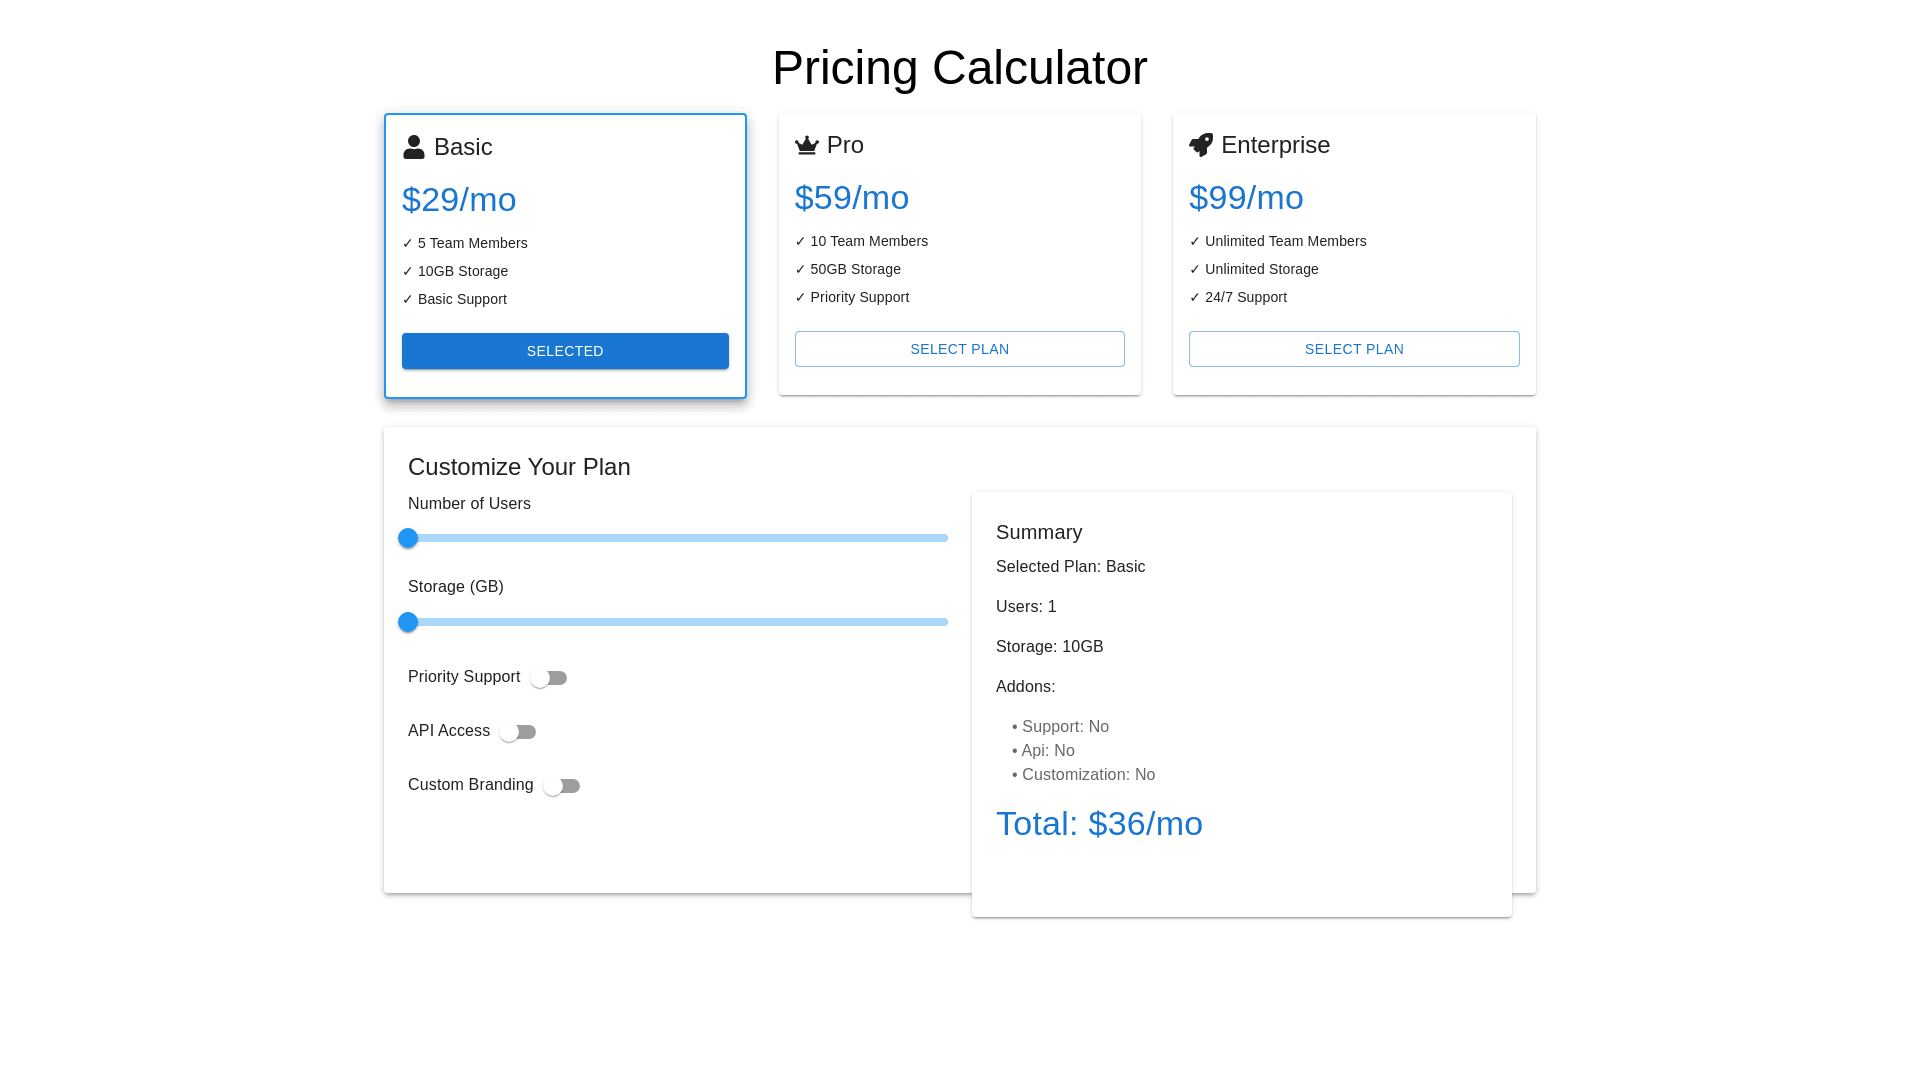Click middle of Storage slider track

(678, 622)
